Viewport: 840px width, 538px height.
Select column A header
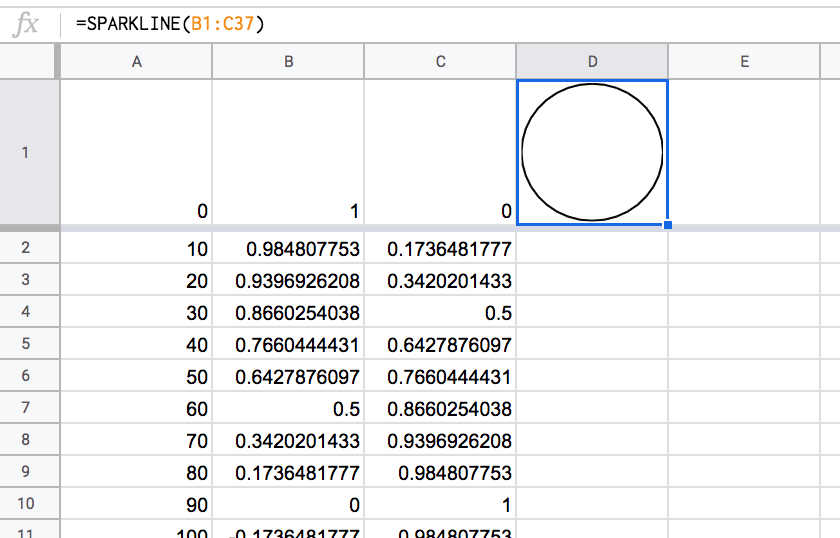(x=137, y=62)
